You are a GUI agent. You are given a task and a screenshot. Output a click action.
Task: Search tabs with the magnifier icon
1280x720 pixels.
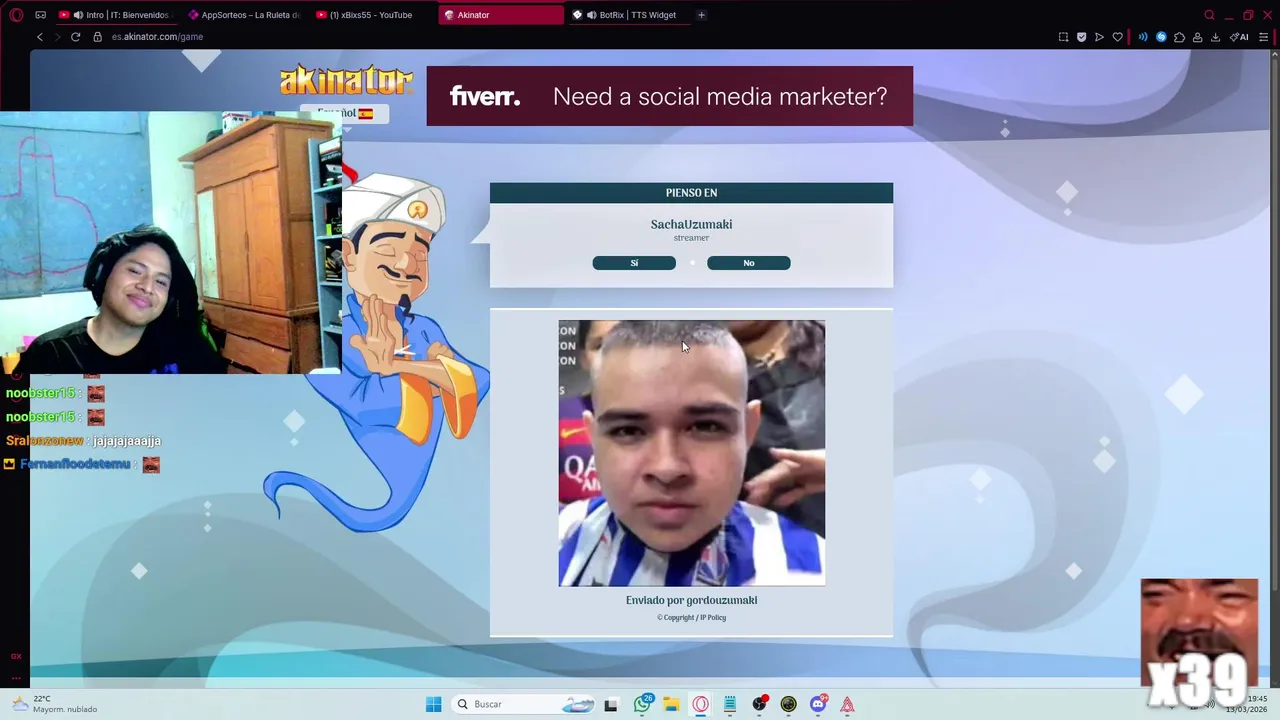1209,15
